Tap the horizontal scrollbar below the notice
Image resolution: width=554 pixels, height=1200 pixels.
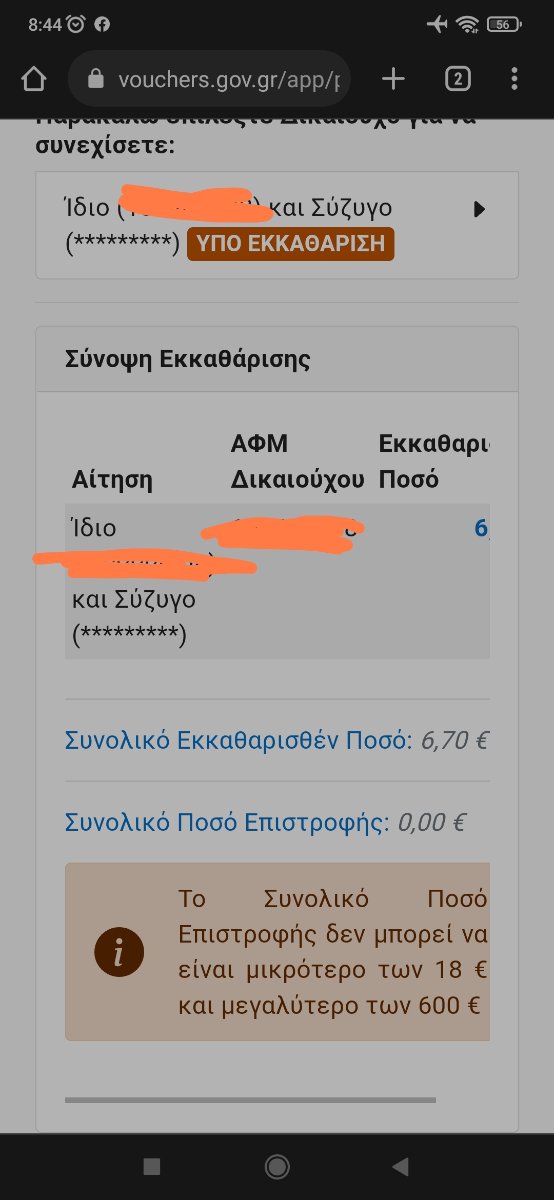point(250,1100)
